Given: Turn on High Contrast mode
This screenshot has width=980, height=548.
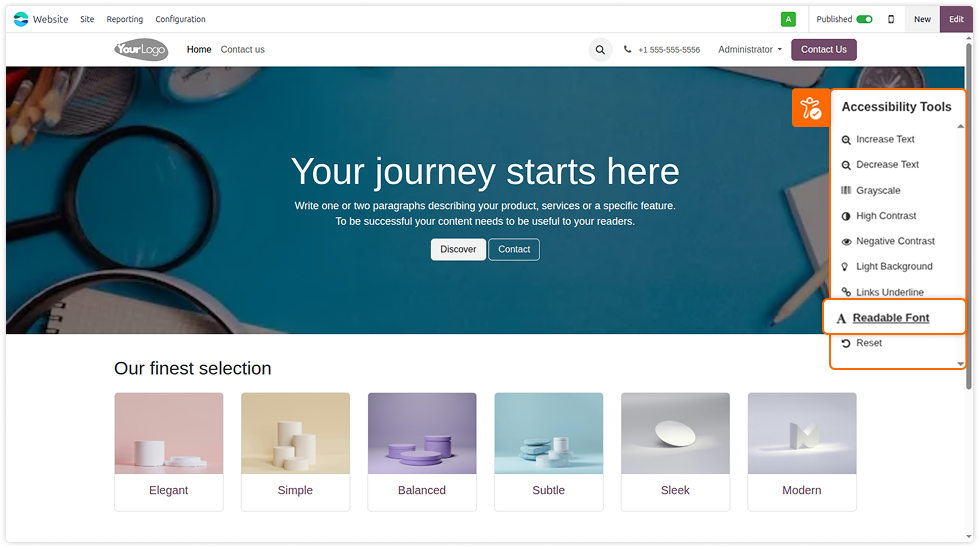Looking at the screenshot, I should (878, 216).
